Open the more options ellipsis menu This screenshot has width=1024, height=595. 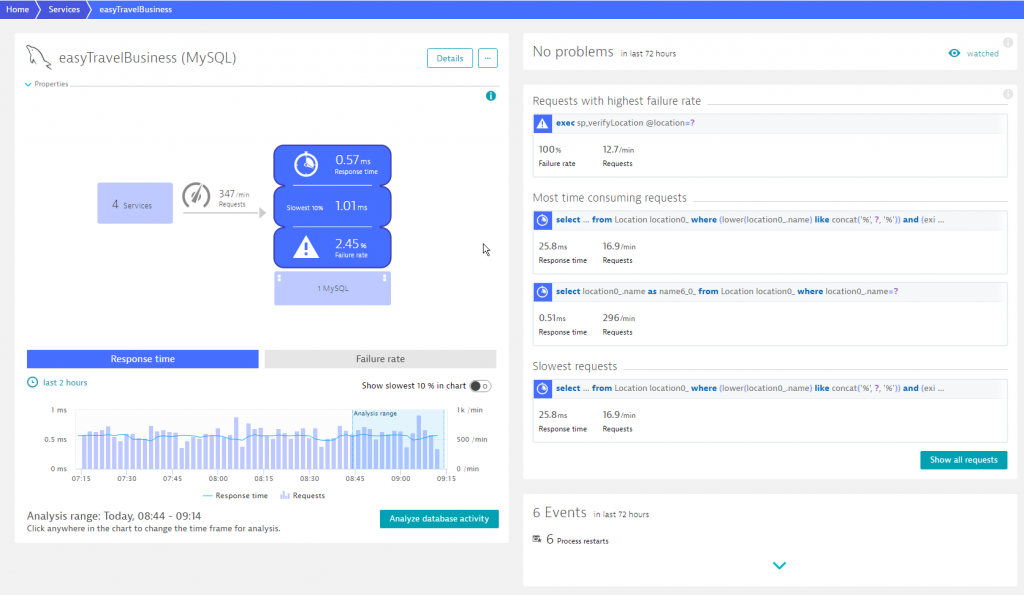click(x=487, y=58)
